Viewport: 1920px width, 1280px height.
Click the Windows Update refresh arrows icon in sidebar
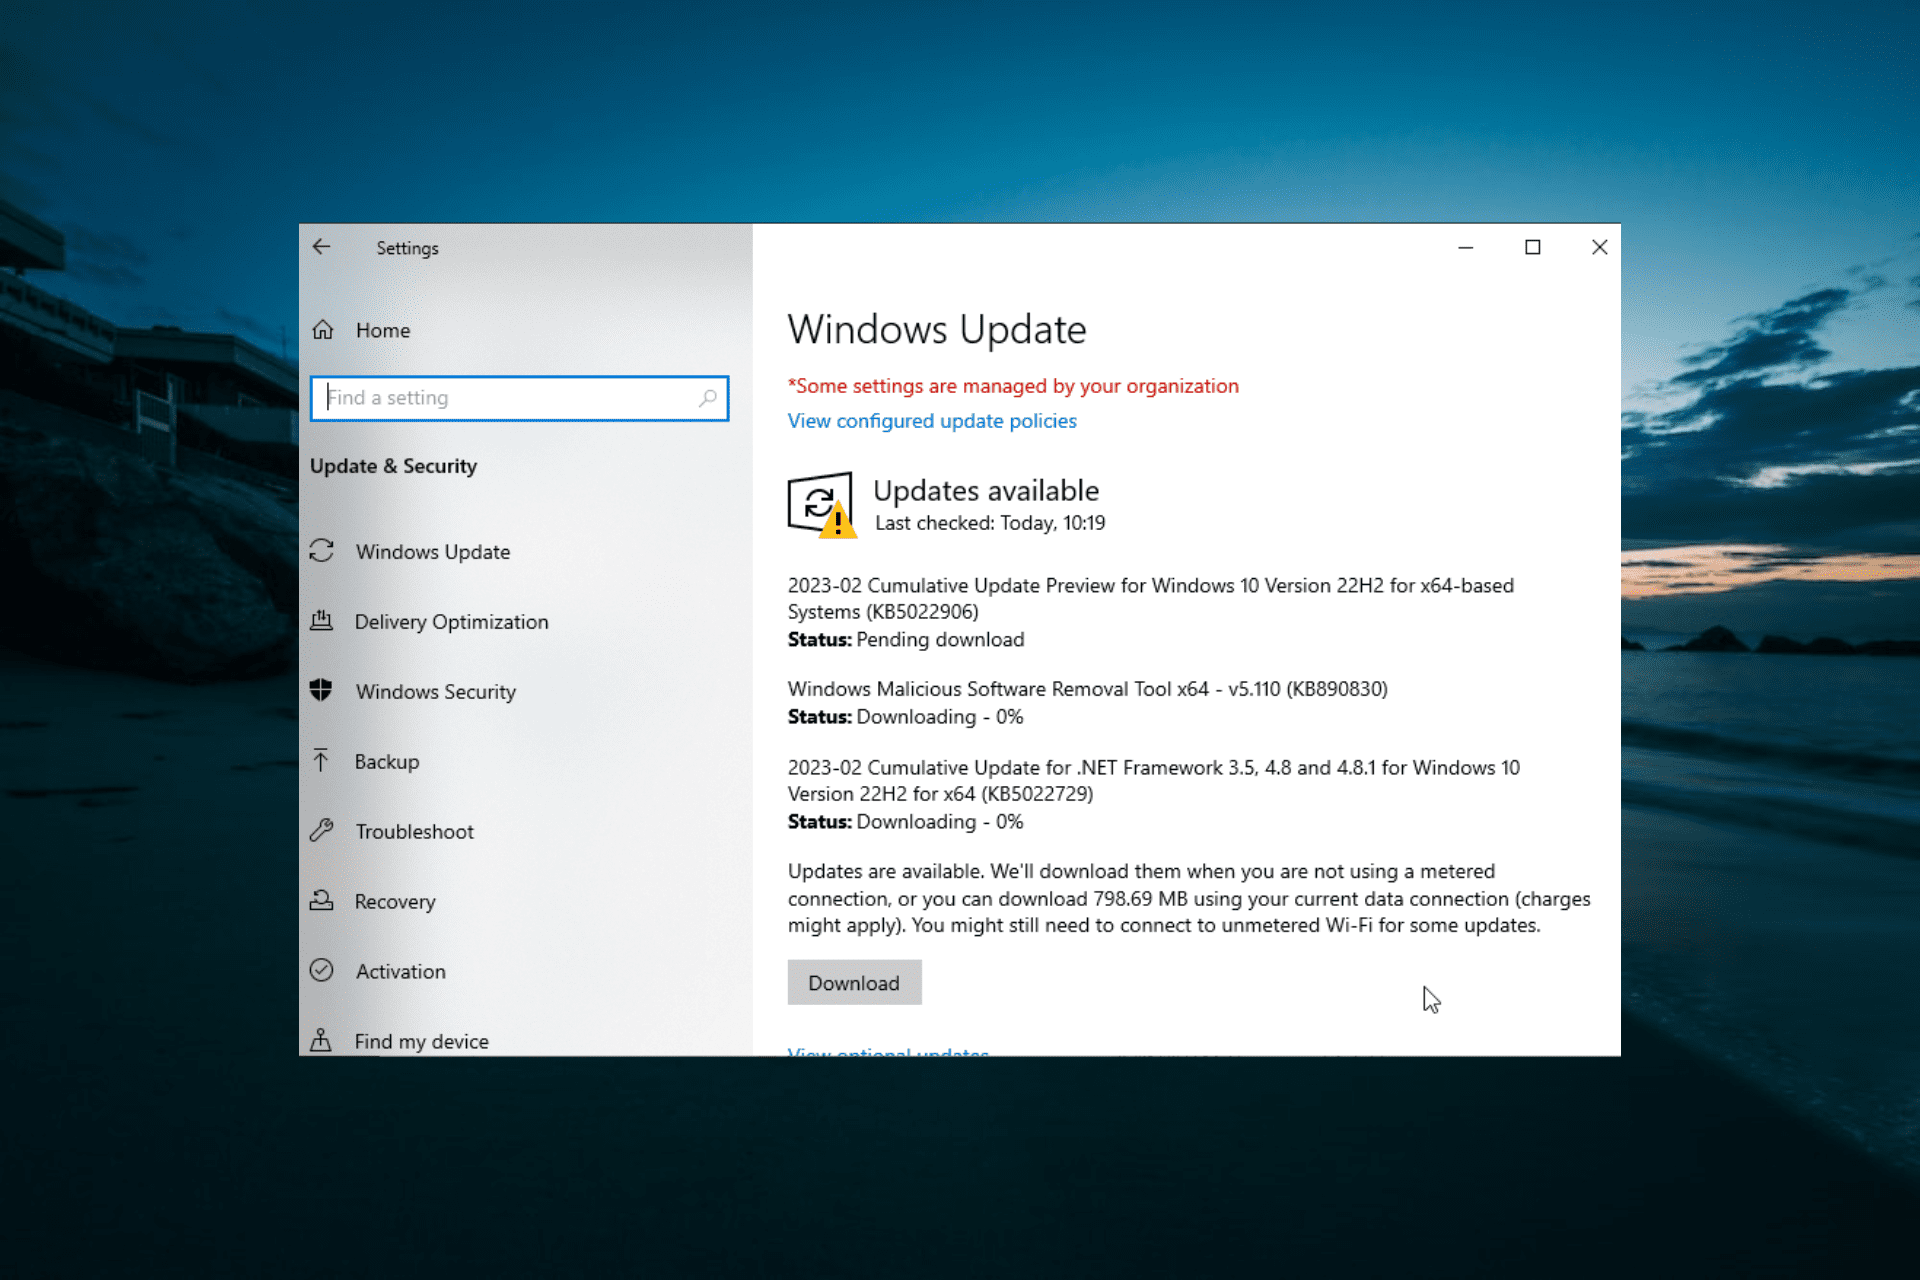pos(322,551)
